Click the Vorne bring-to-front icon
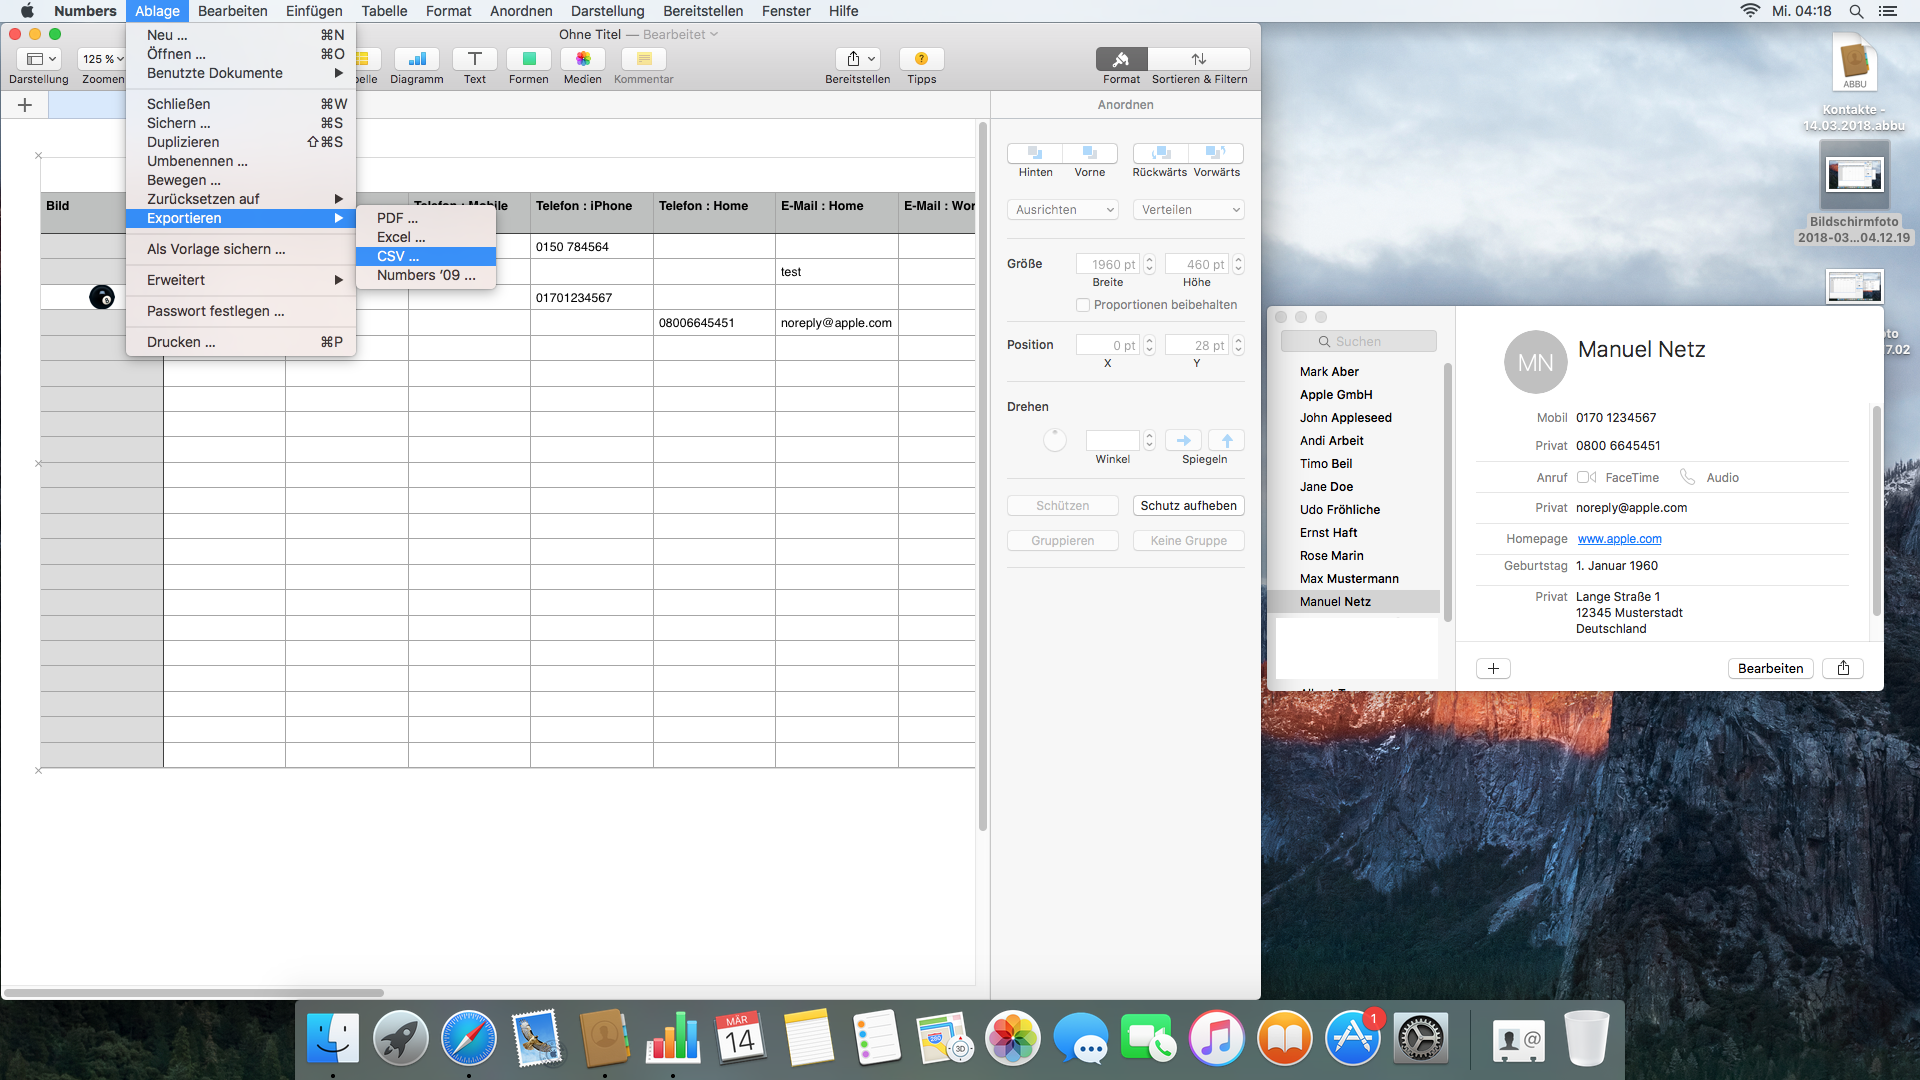This screenshot has width=1920, height=1080. pos(1090,153)
